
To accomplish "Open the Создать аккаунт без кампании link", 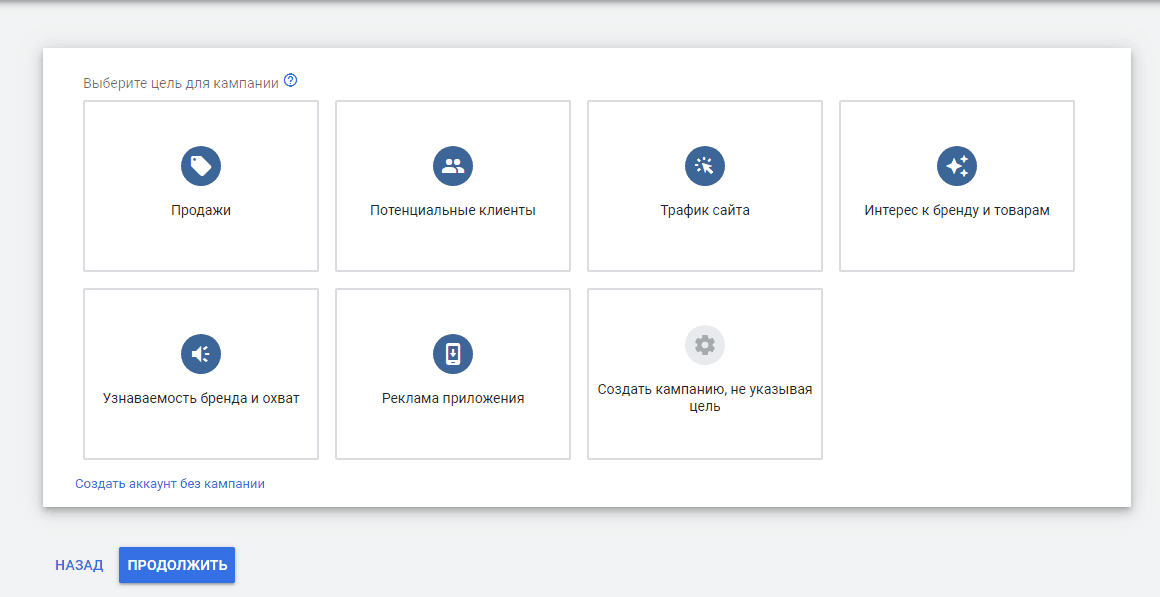I will [169, 482].
